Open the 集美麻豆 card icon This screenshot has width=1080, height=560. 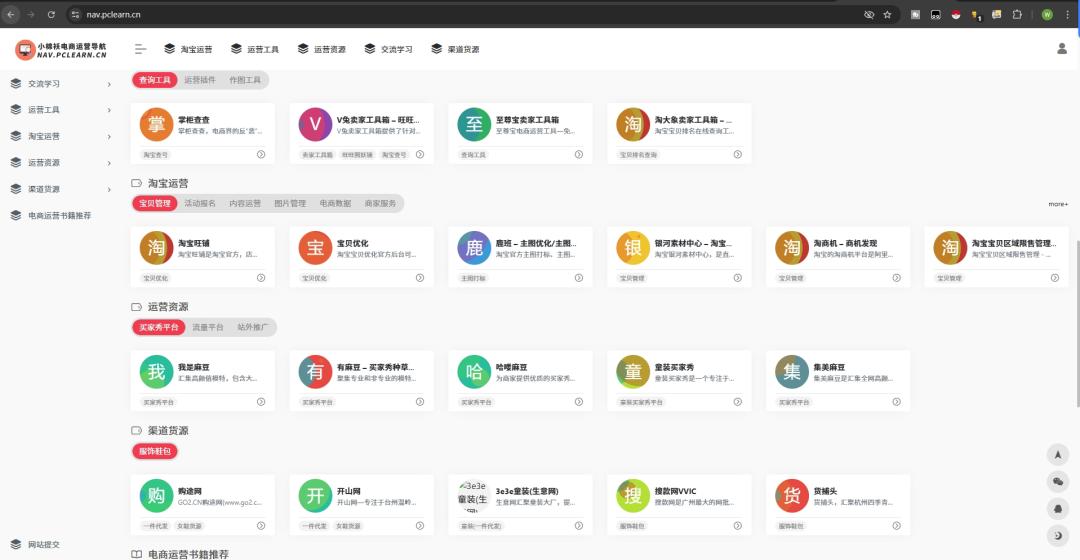(x=792, y=372)
